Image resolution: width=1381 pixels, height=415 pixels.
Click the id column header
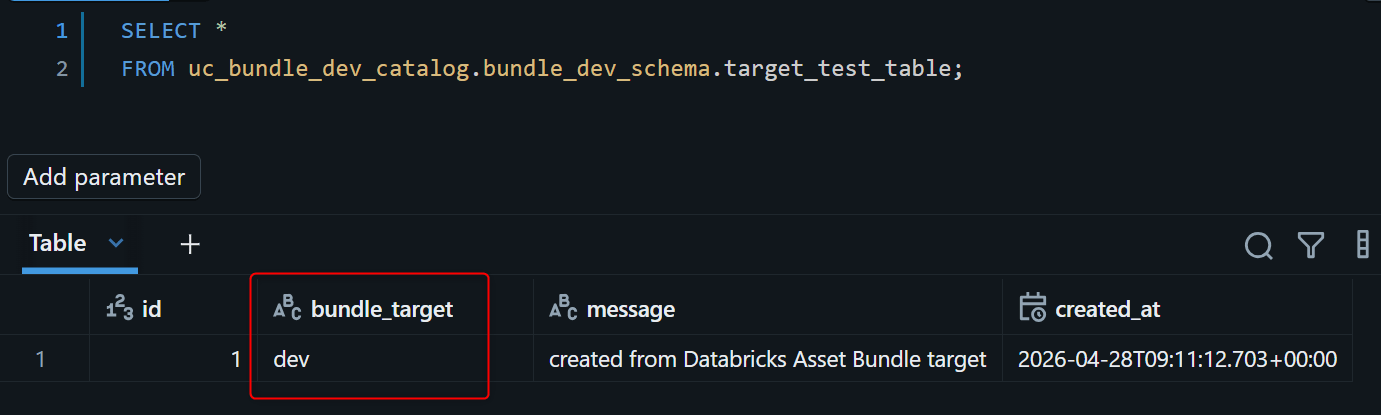[152, 310]
